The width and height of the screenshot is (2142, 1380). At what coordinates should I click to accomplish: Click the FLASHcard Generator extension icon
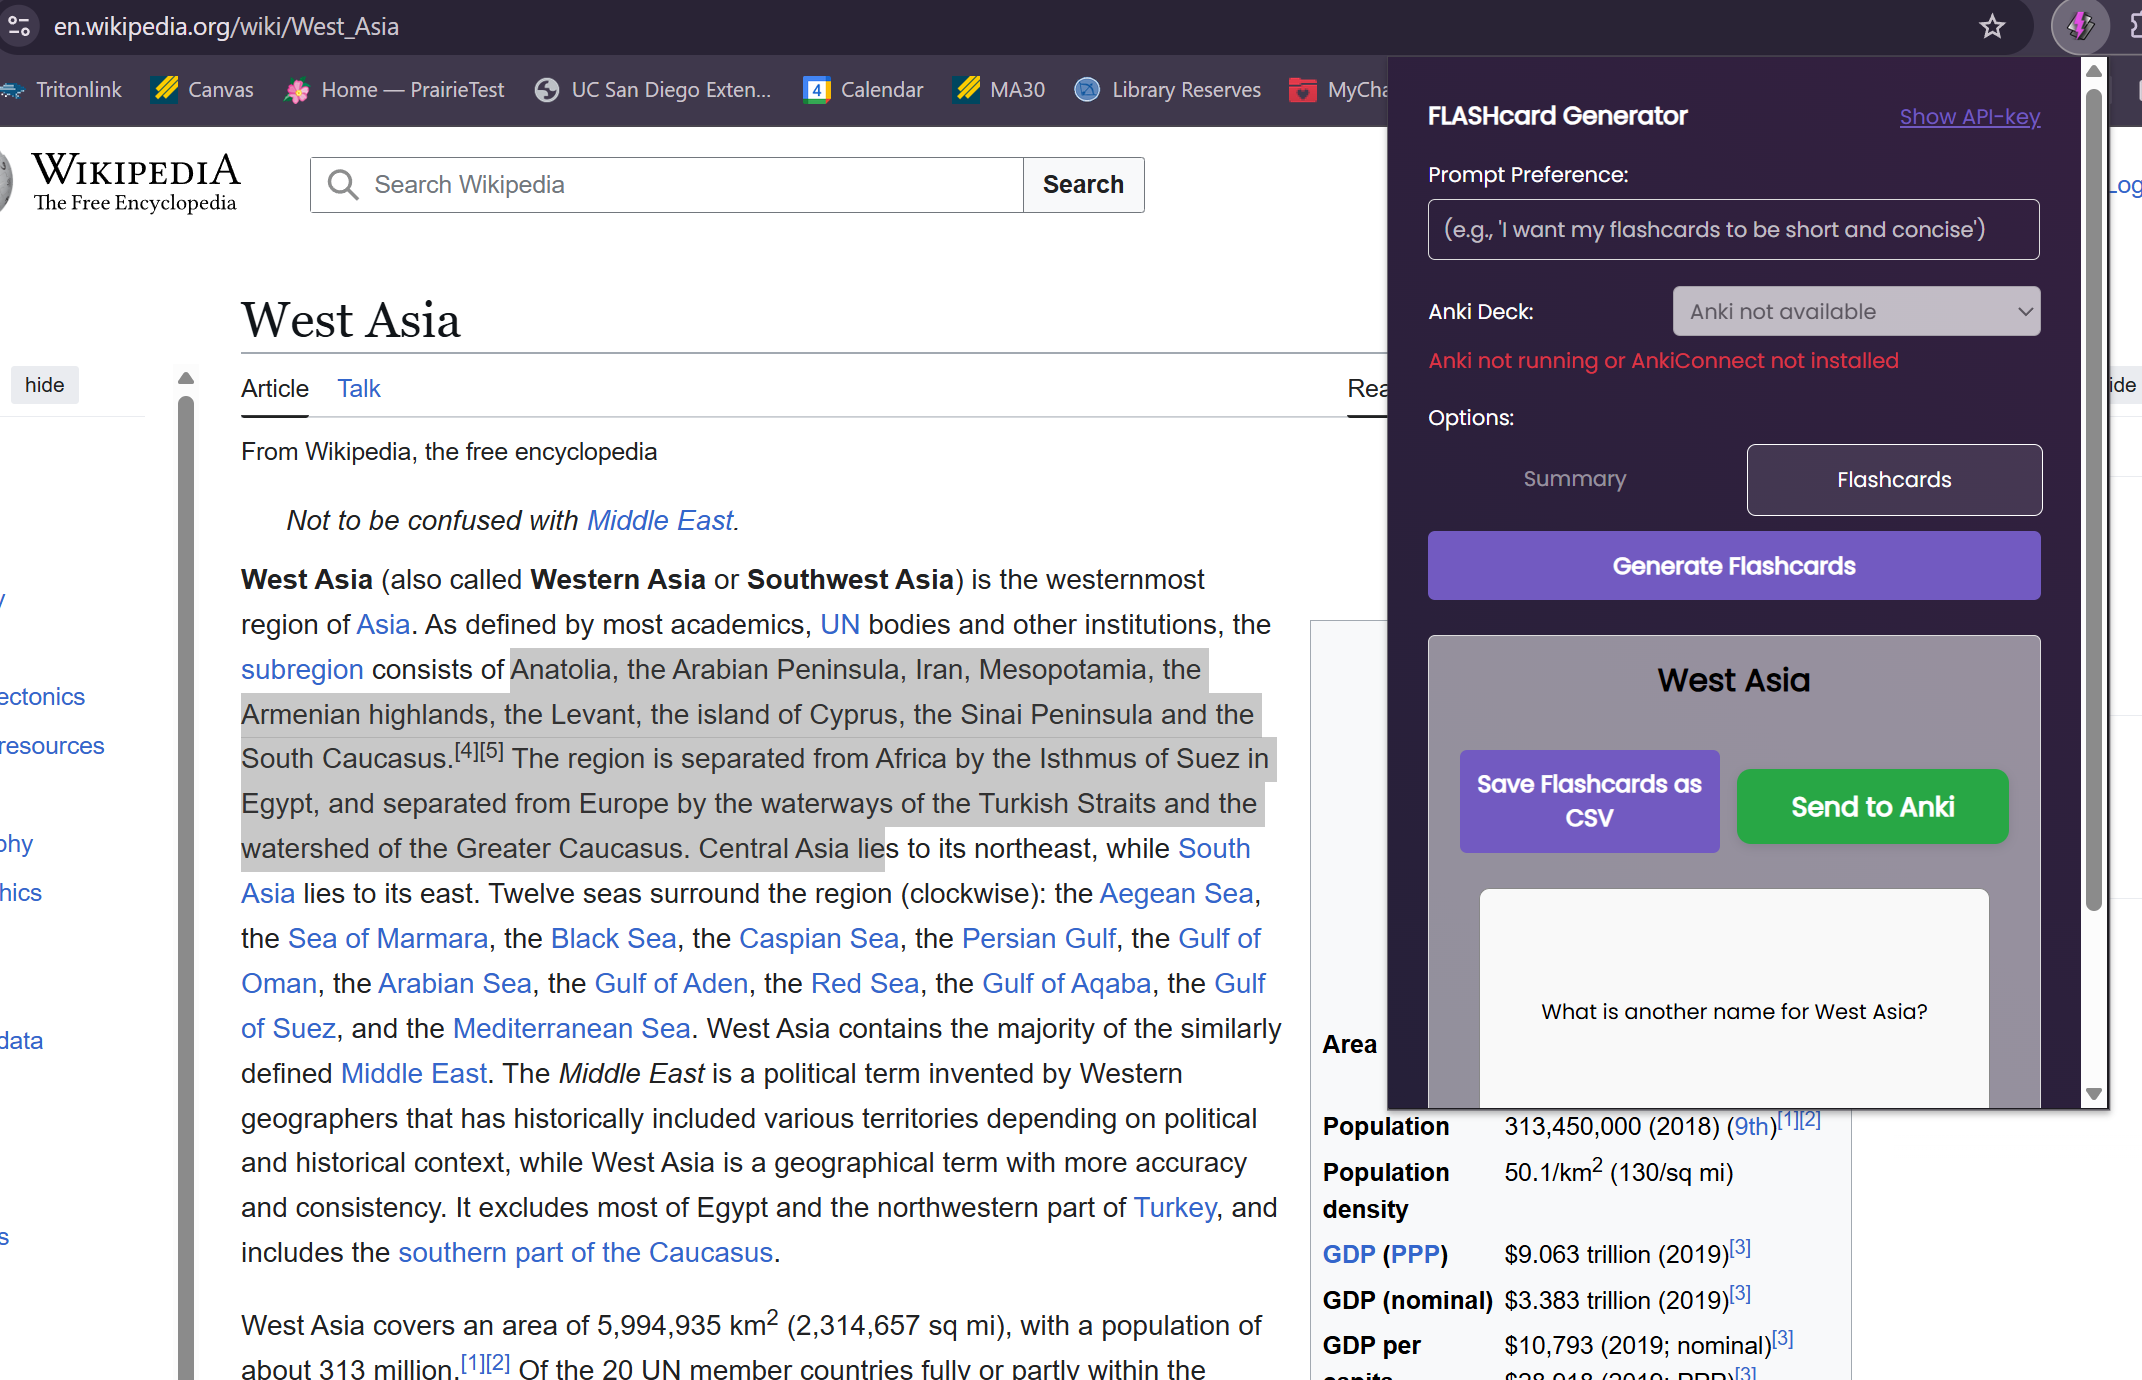coord(2080,27)
